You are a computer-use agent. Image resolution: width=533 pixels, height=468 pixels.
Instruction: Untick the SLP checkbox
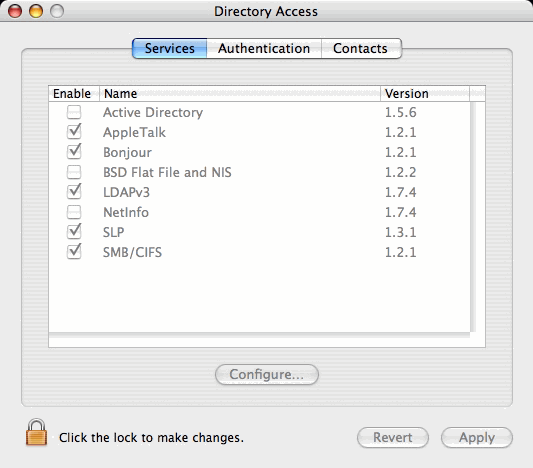click(74, 232)
